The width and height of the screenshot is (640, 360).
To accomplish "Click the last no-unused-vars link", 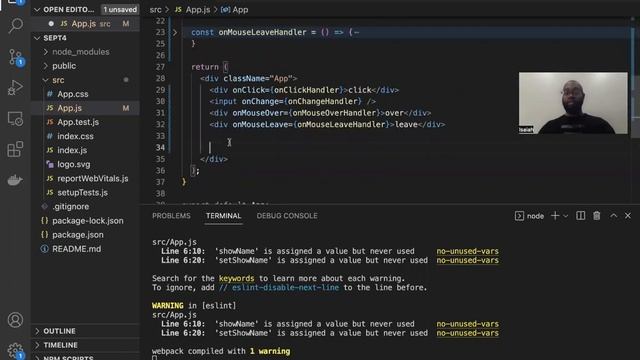I will coord(467,333).
